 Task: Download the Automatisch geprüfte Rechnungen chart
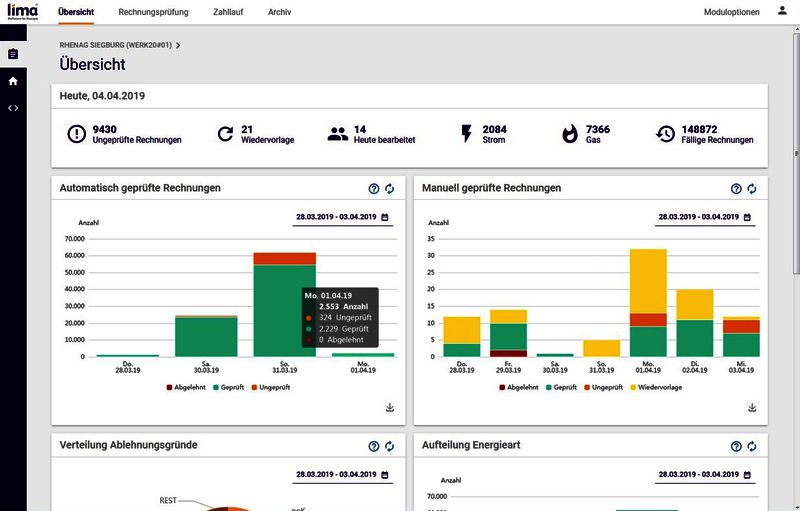[x=390, y=407]
